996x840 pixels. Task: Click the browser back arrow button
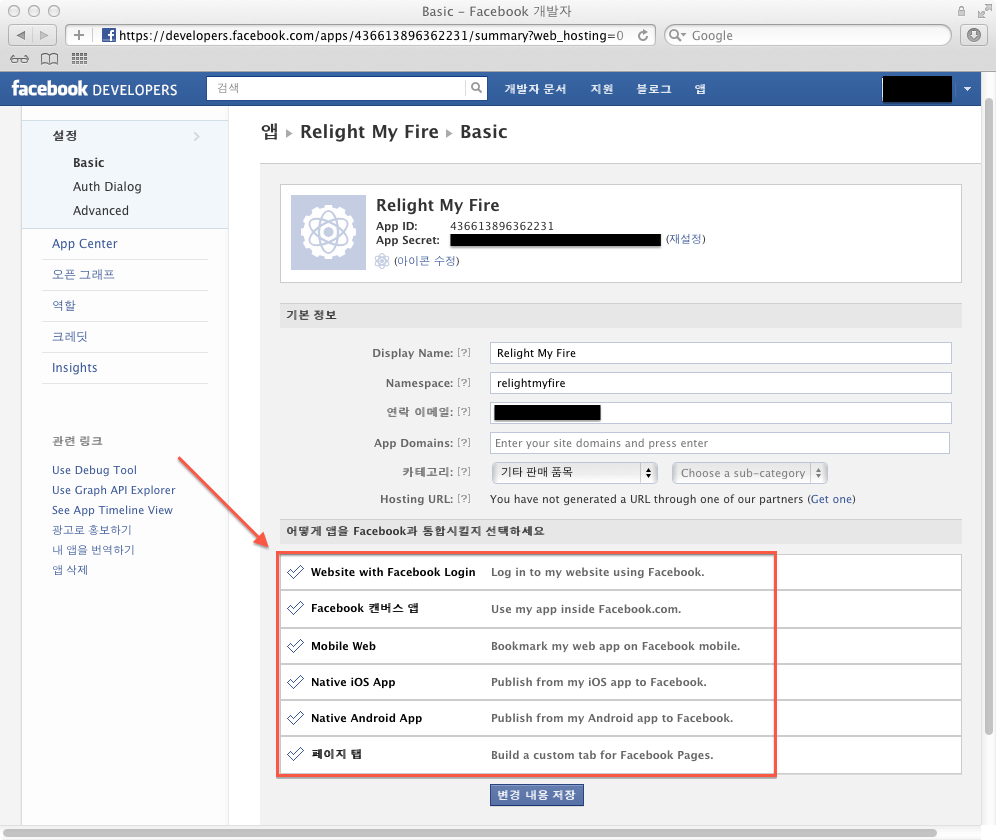tap(21, 35)
